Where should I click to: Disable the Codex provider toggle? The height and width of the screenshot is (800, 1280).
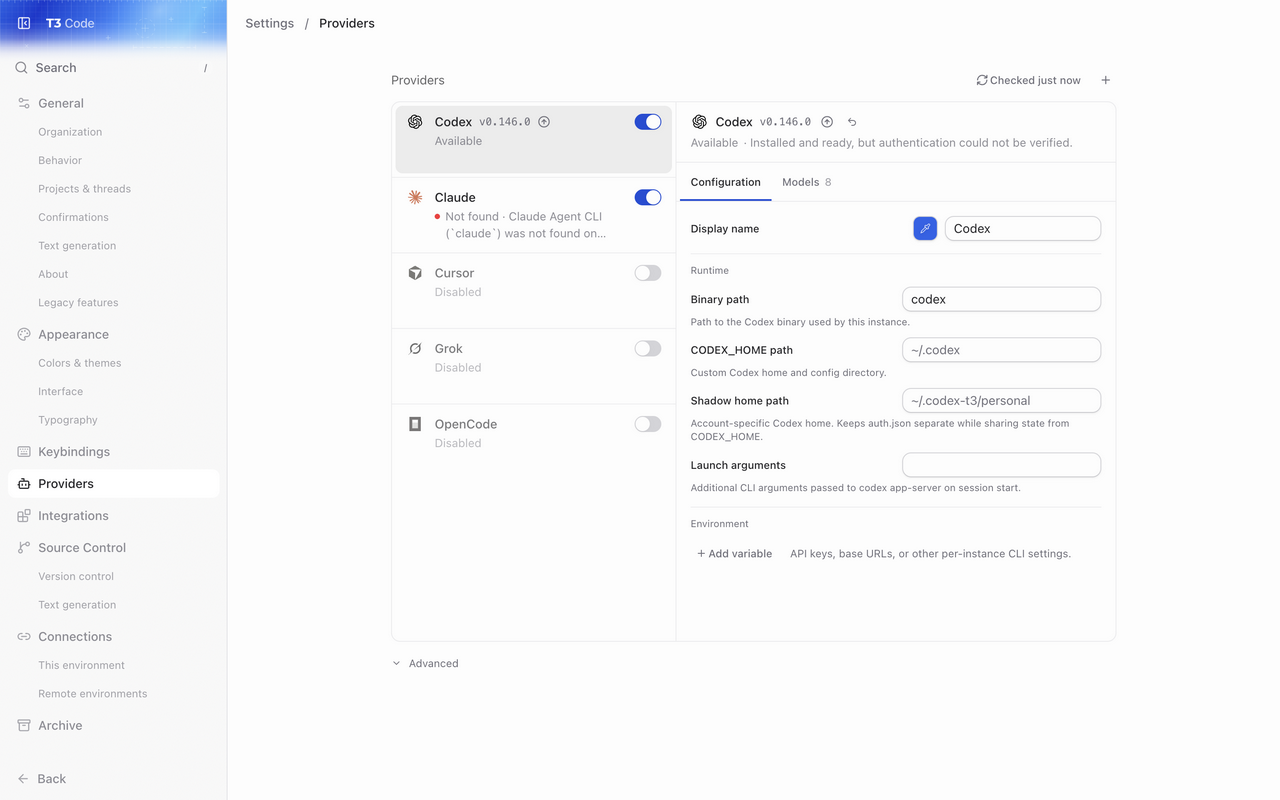pyautogui.click(x=648, y=122)
